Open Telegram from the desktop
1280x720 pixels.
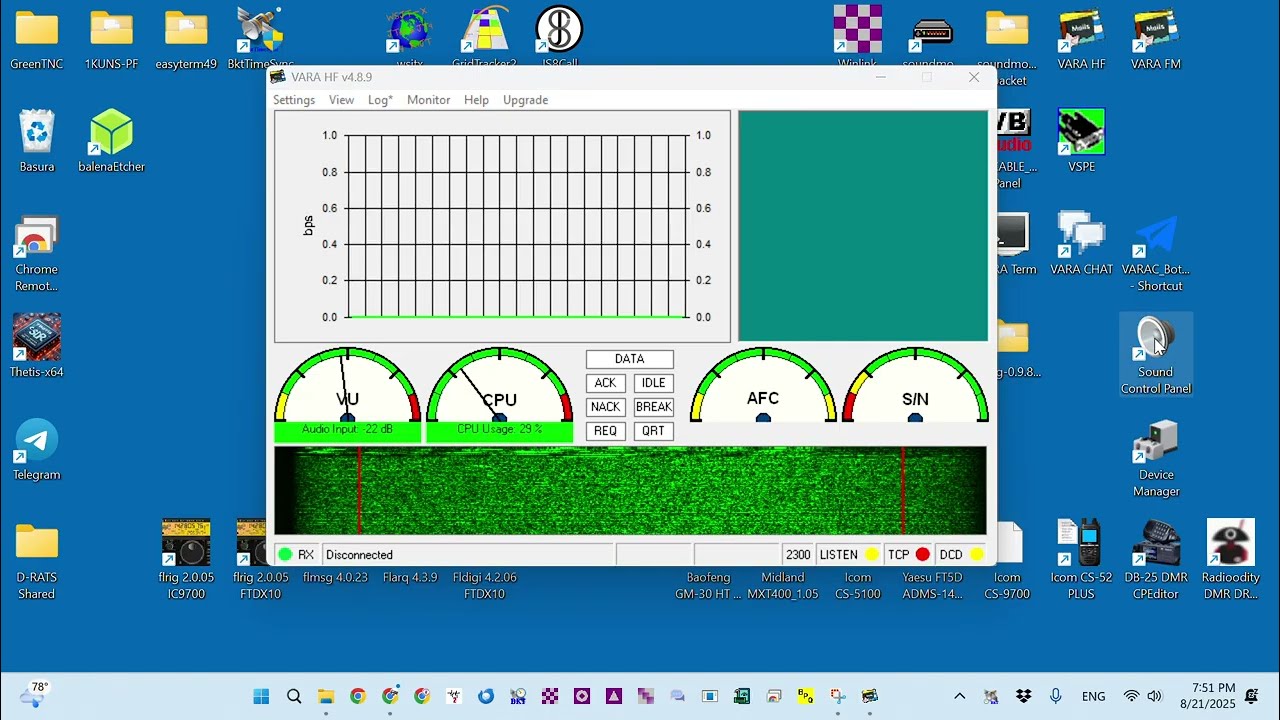coord(37,450)
